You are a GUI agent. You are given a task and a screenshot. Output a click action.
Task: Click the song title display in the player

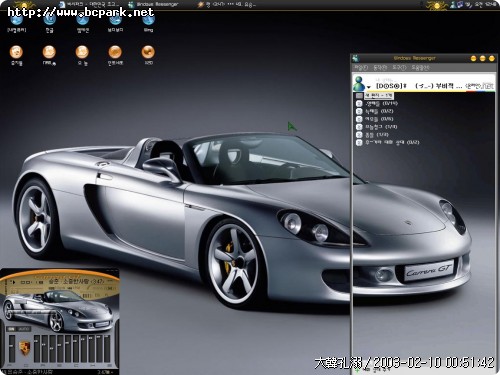[x=77, y=281]
